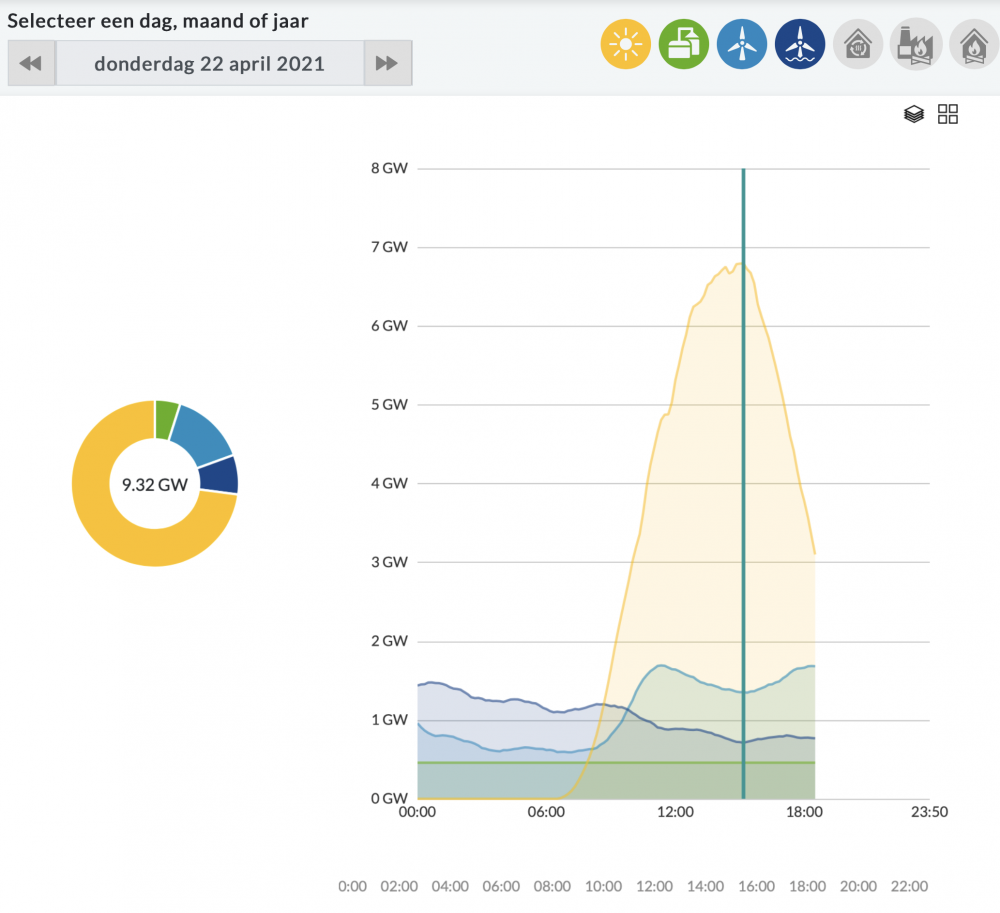1000x913 pixels.
Task: Click the 0 GW axis label
Action: coord(389,798)
